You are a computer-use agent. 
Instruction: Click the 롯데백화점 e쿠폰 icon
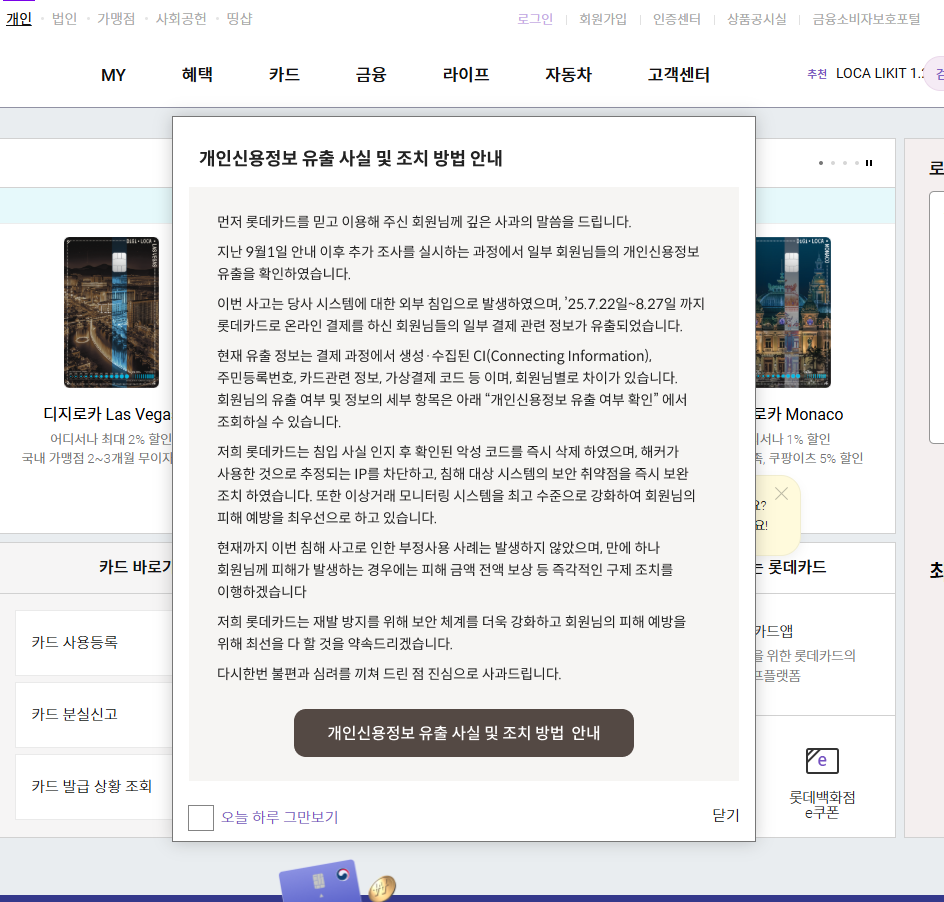[822, 760]
